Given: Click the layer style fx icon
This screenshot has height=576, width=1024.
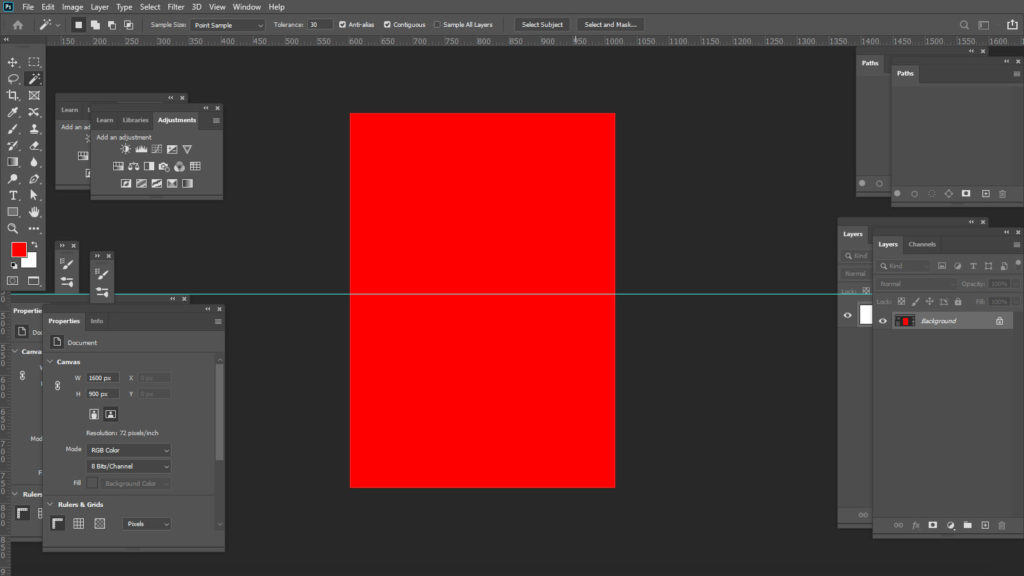Looking at the screenshot, I should coord(916,525).
